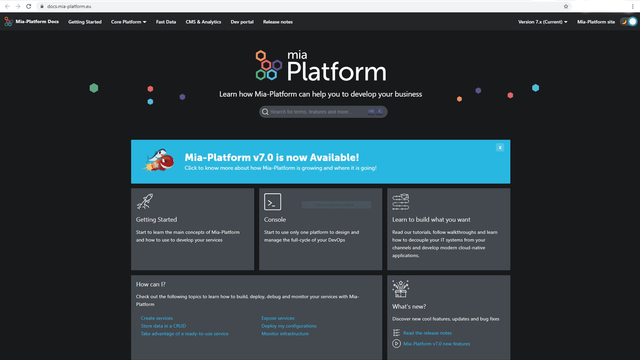Image resolution: width=640 pixels, height=360 pixels.
Task: Open the Learn to build what you want title
Action: point(431,220)
